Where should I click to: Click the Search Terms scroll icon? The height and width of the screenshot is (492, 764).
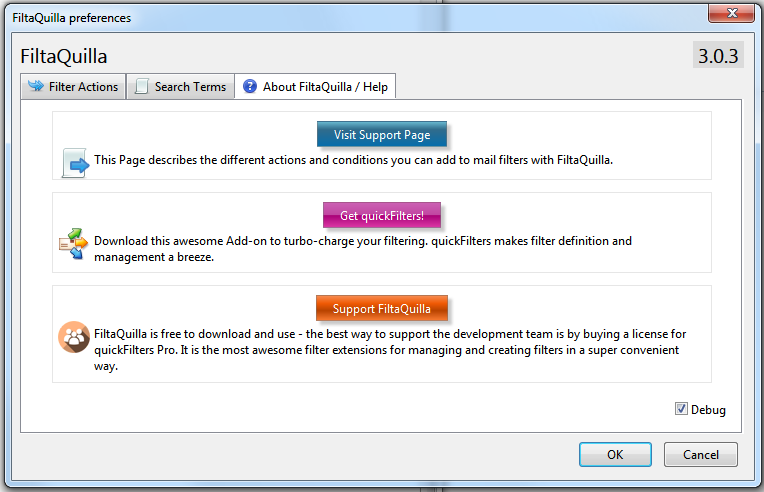pos(142,86)
